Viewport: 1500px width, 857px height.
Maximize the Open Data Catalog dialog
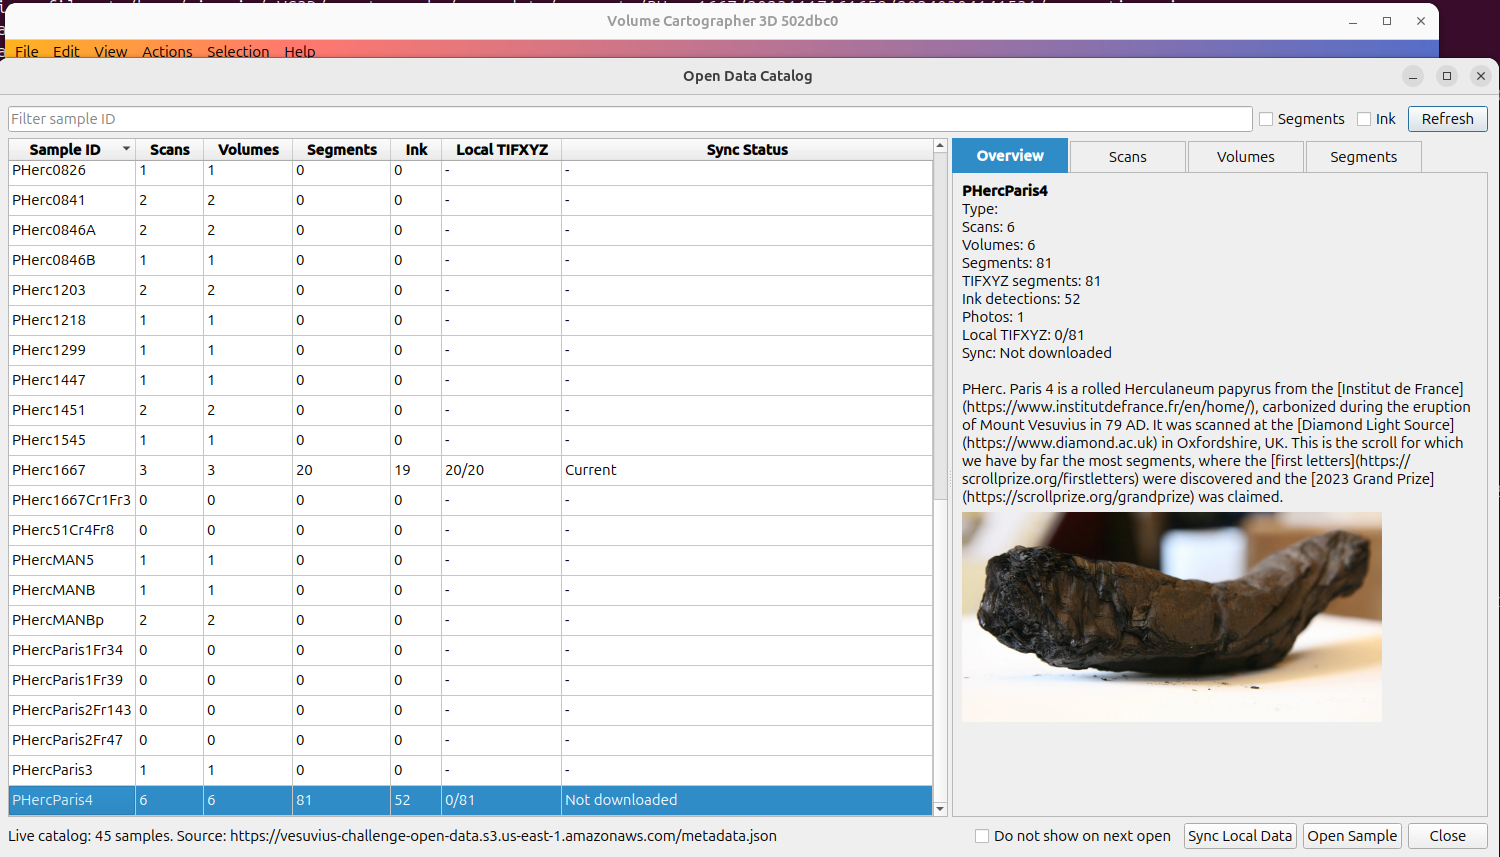[1447, 76]
